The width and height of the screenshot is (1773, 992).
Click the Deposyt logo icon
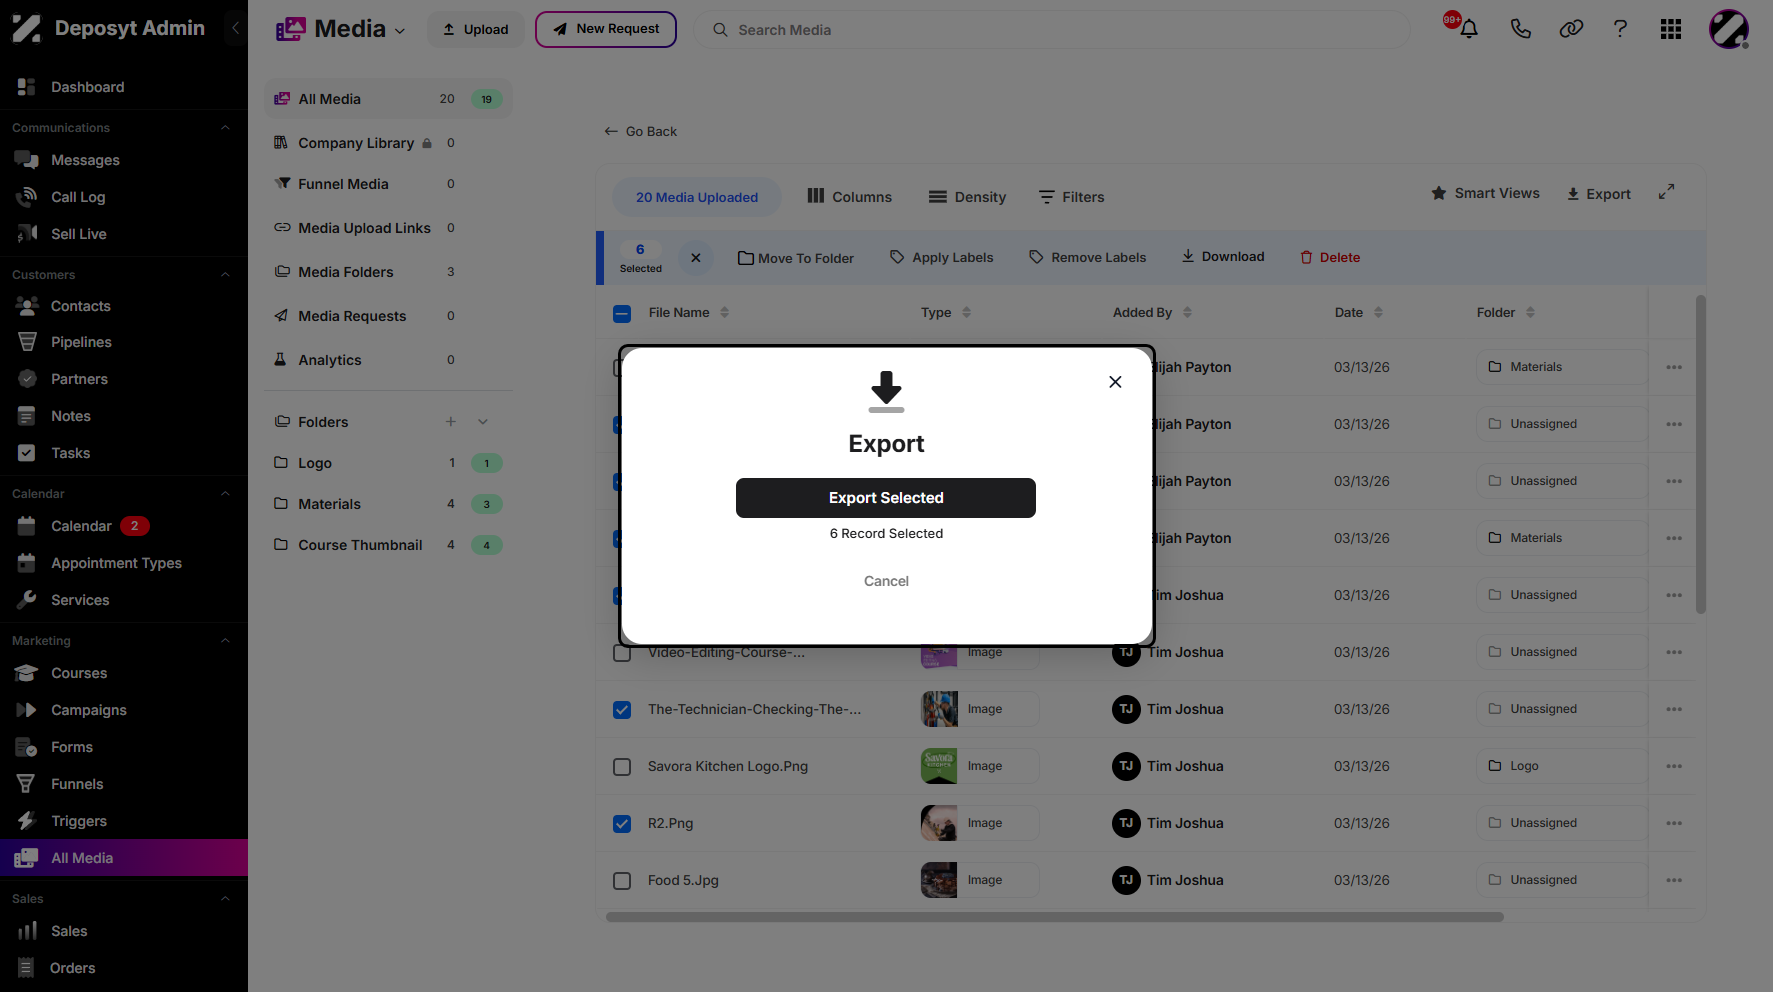coord(27,29)
